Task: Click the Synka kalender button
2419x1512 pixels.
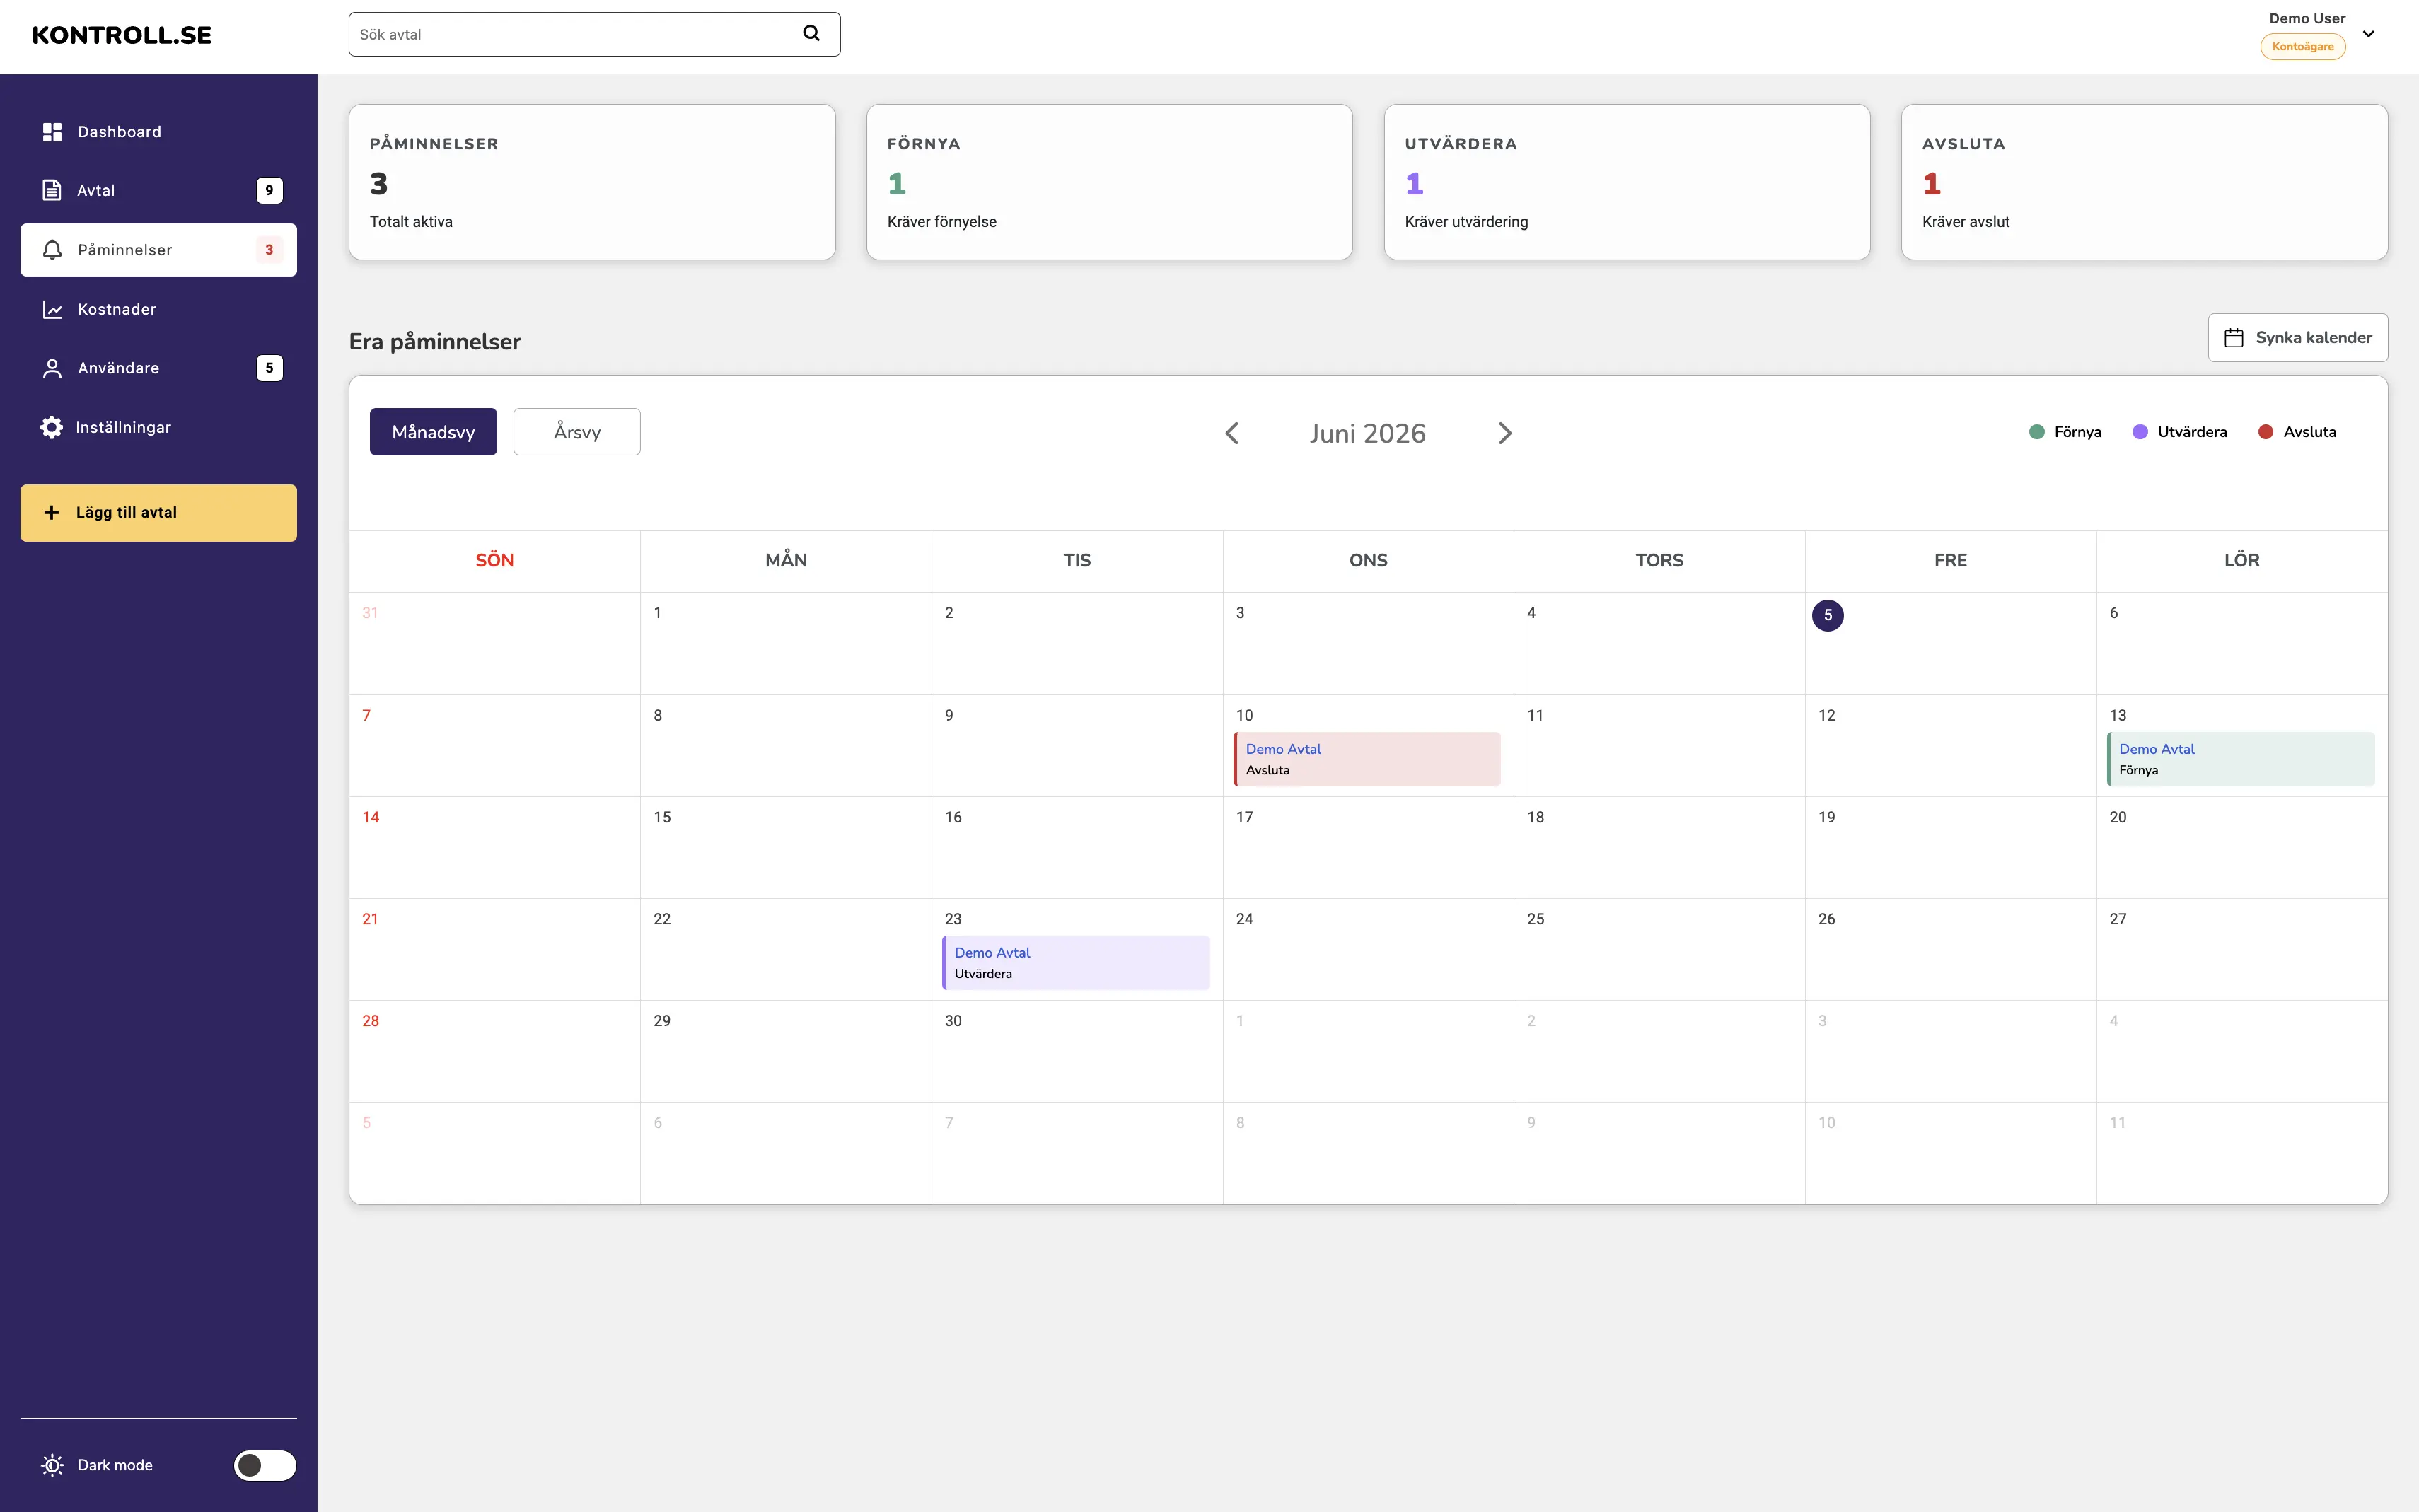Action: pyautogui.click(x=2298, y=338)
